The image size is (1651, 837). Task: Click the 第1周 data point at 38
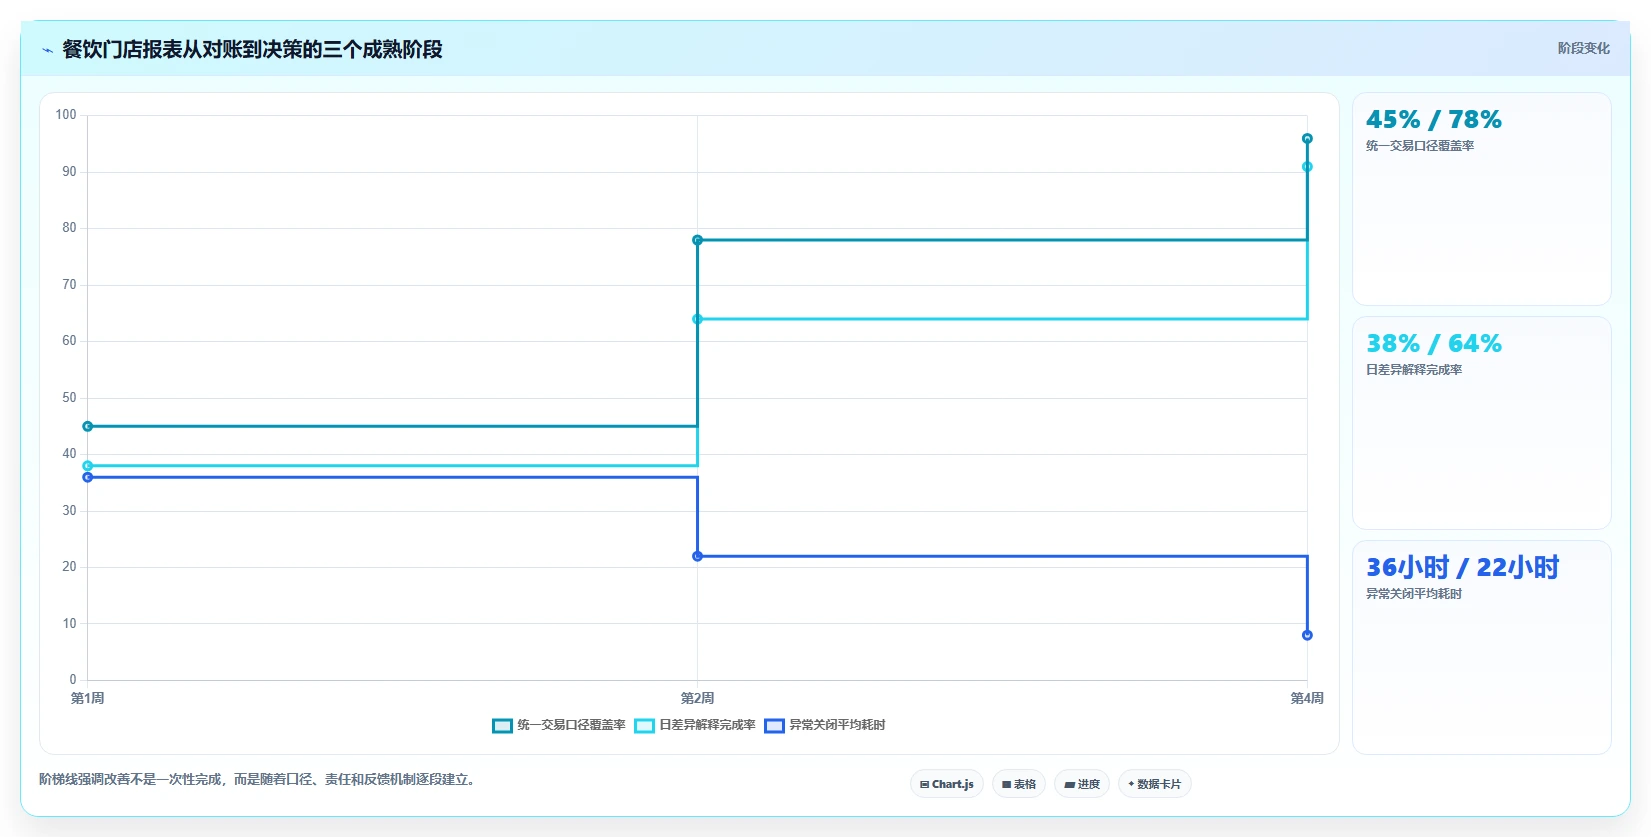87,466
